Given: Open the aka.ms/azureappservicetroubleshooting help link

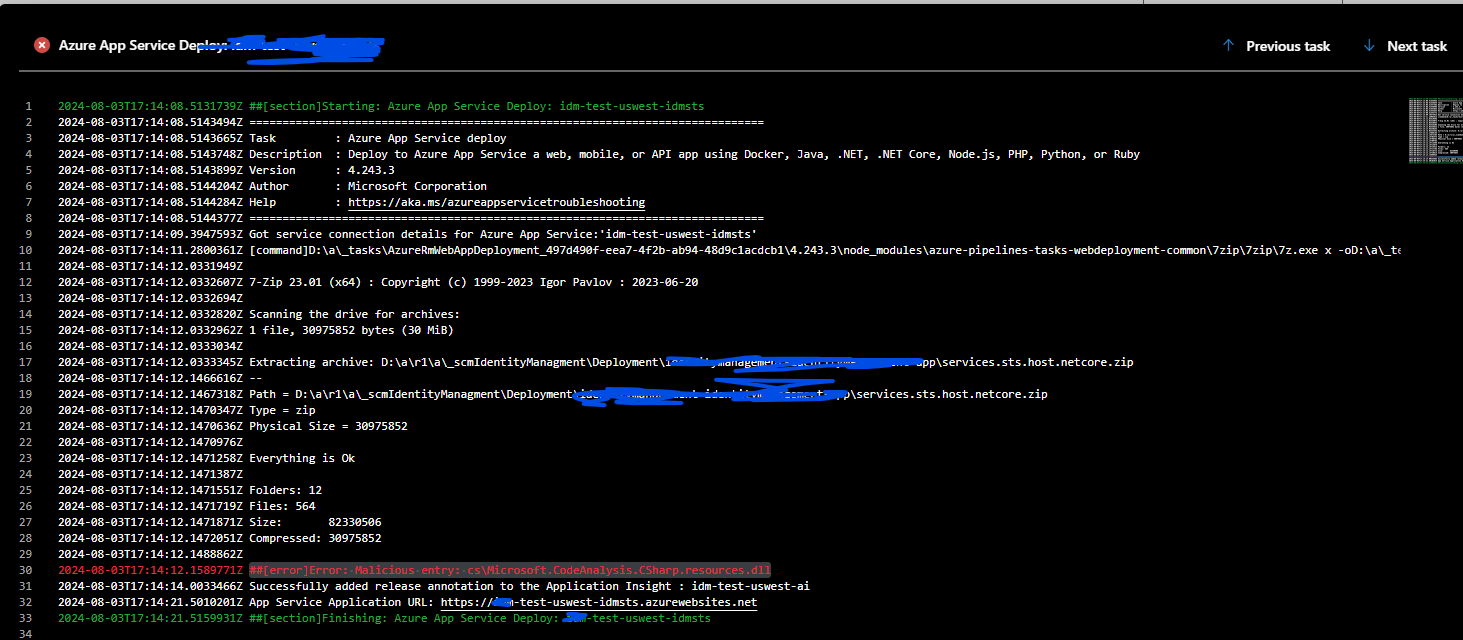Looking at the screenshot, I should click(x=496, y=202).
